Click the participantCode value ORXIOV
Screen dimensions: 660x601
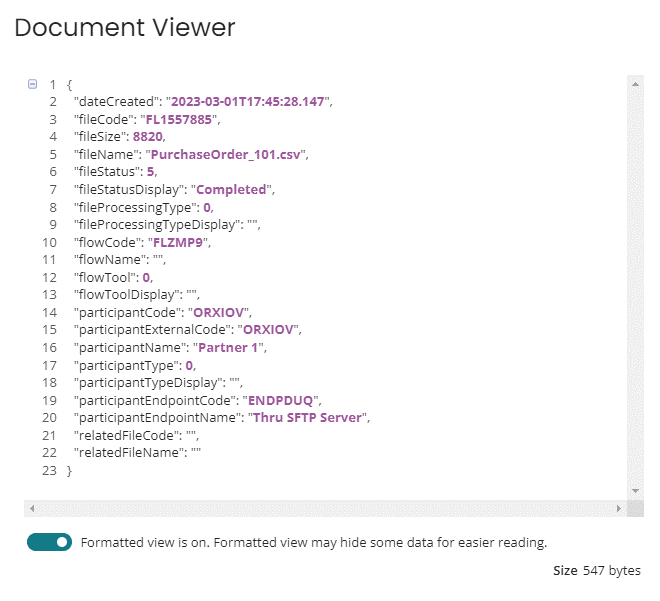coord(218,313)
